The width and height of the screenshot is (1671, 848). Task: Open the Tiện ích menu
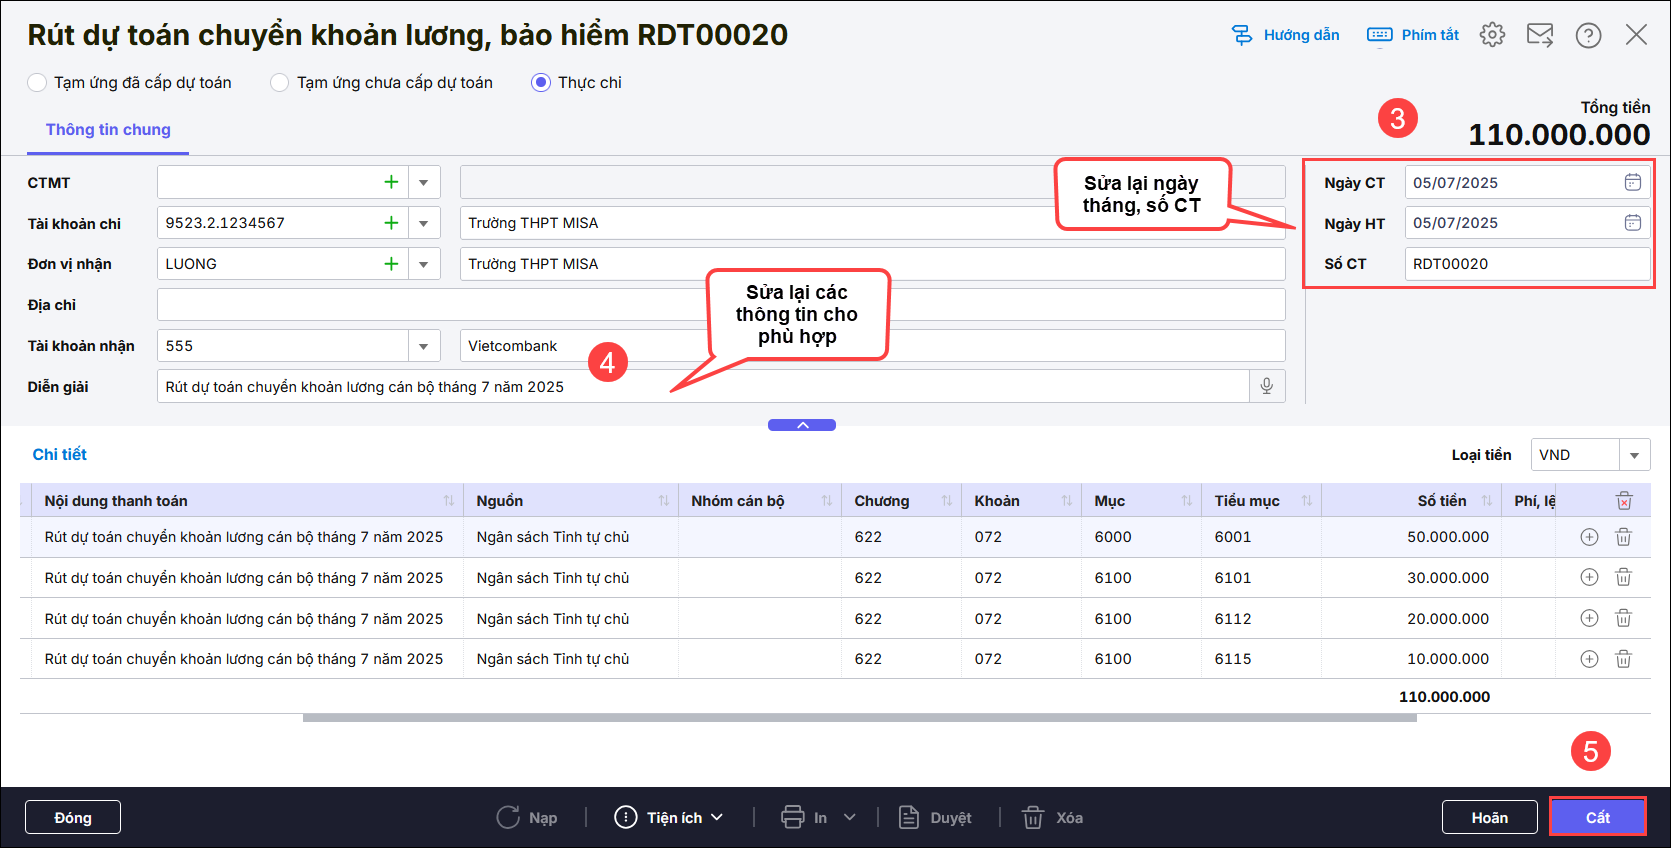(x=669, y=817)
